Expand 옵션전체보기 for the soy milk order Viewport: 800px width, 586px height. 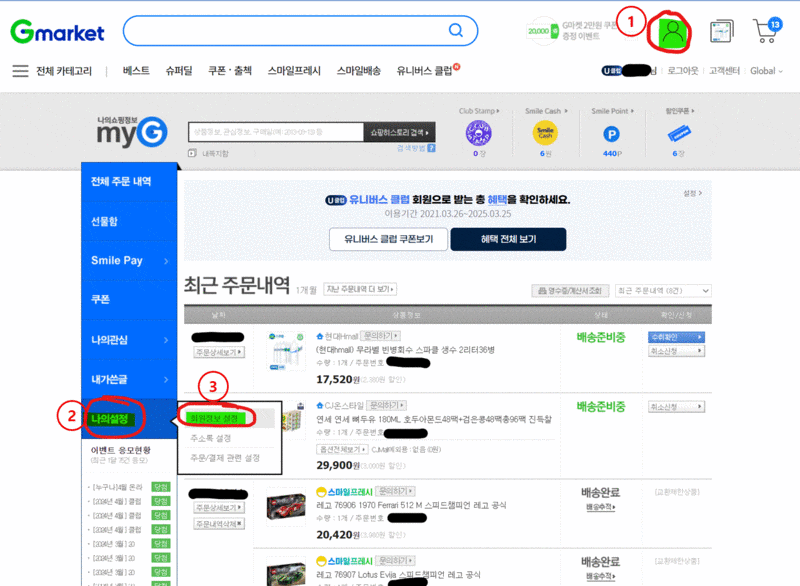click(341, 449)
